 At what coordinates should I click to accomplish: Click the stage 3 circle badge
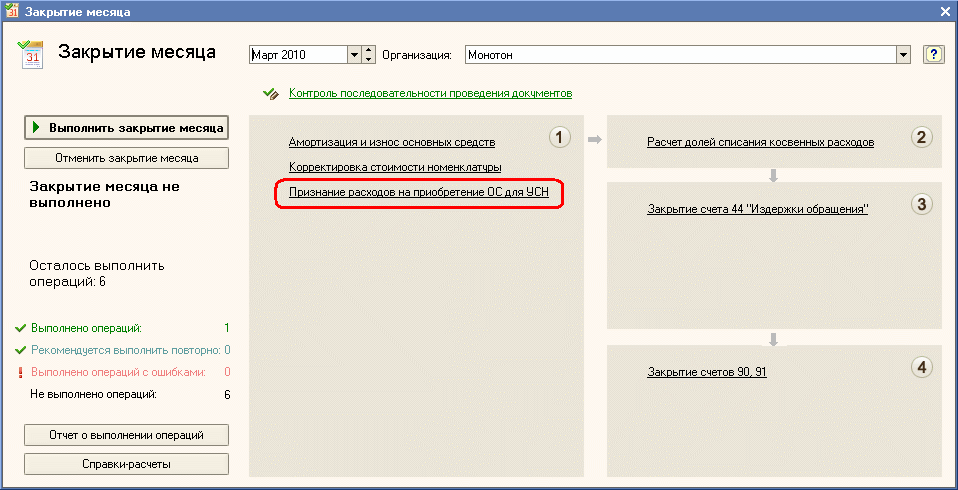[922, 204]
